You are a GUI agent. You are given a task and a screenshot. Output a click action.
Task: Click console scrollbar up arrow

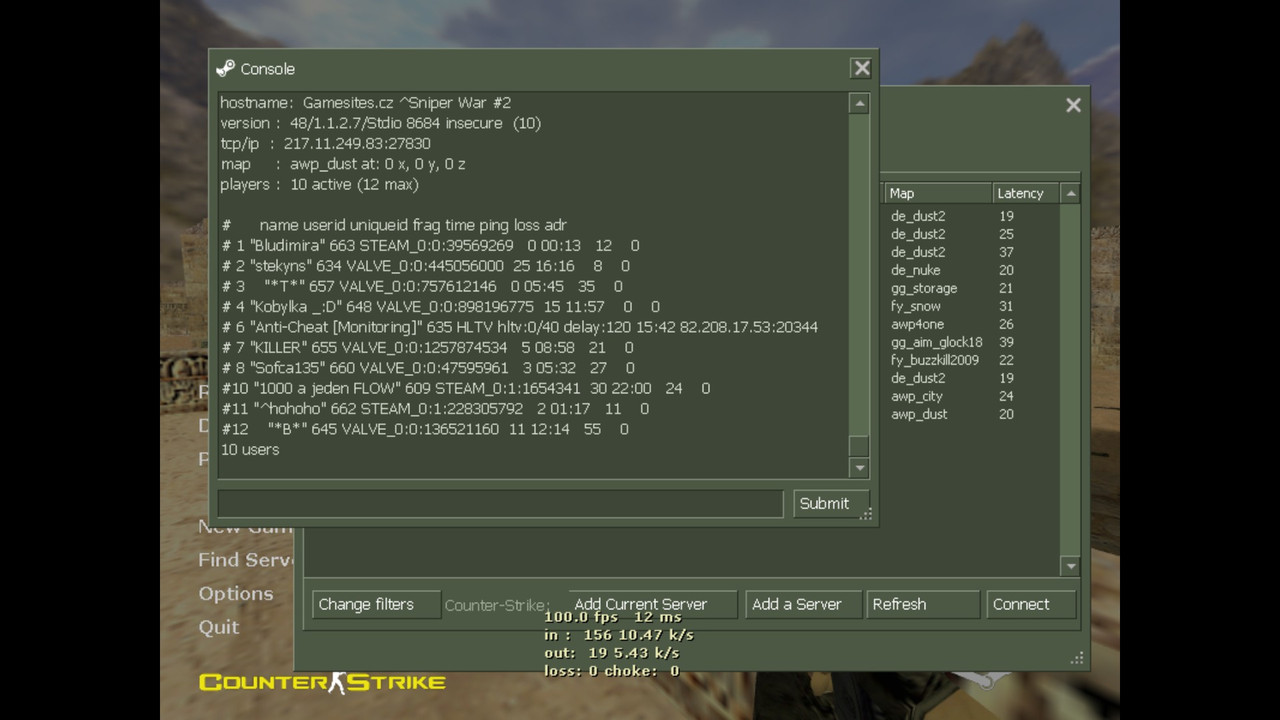(x=859, y=103)
